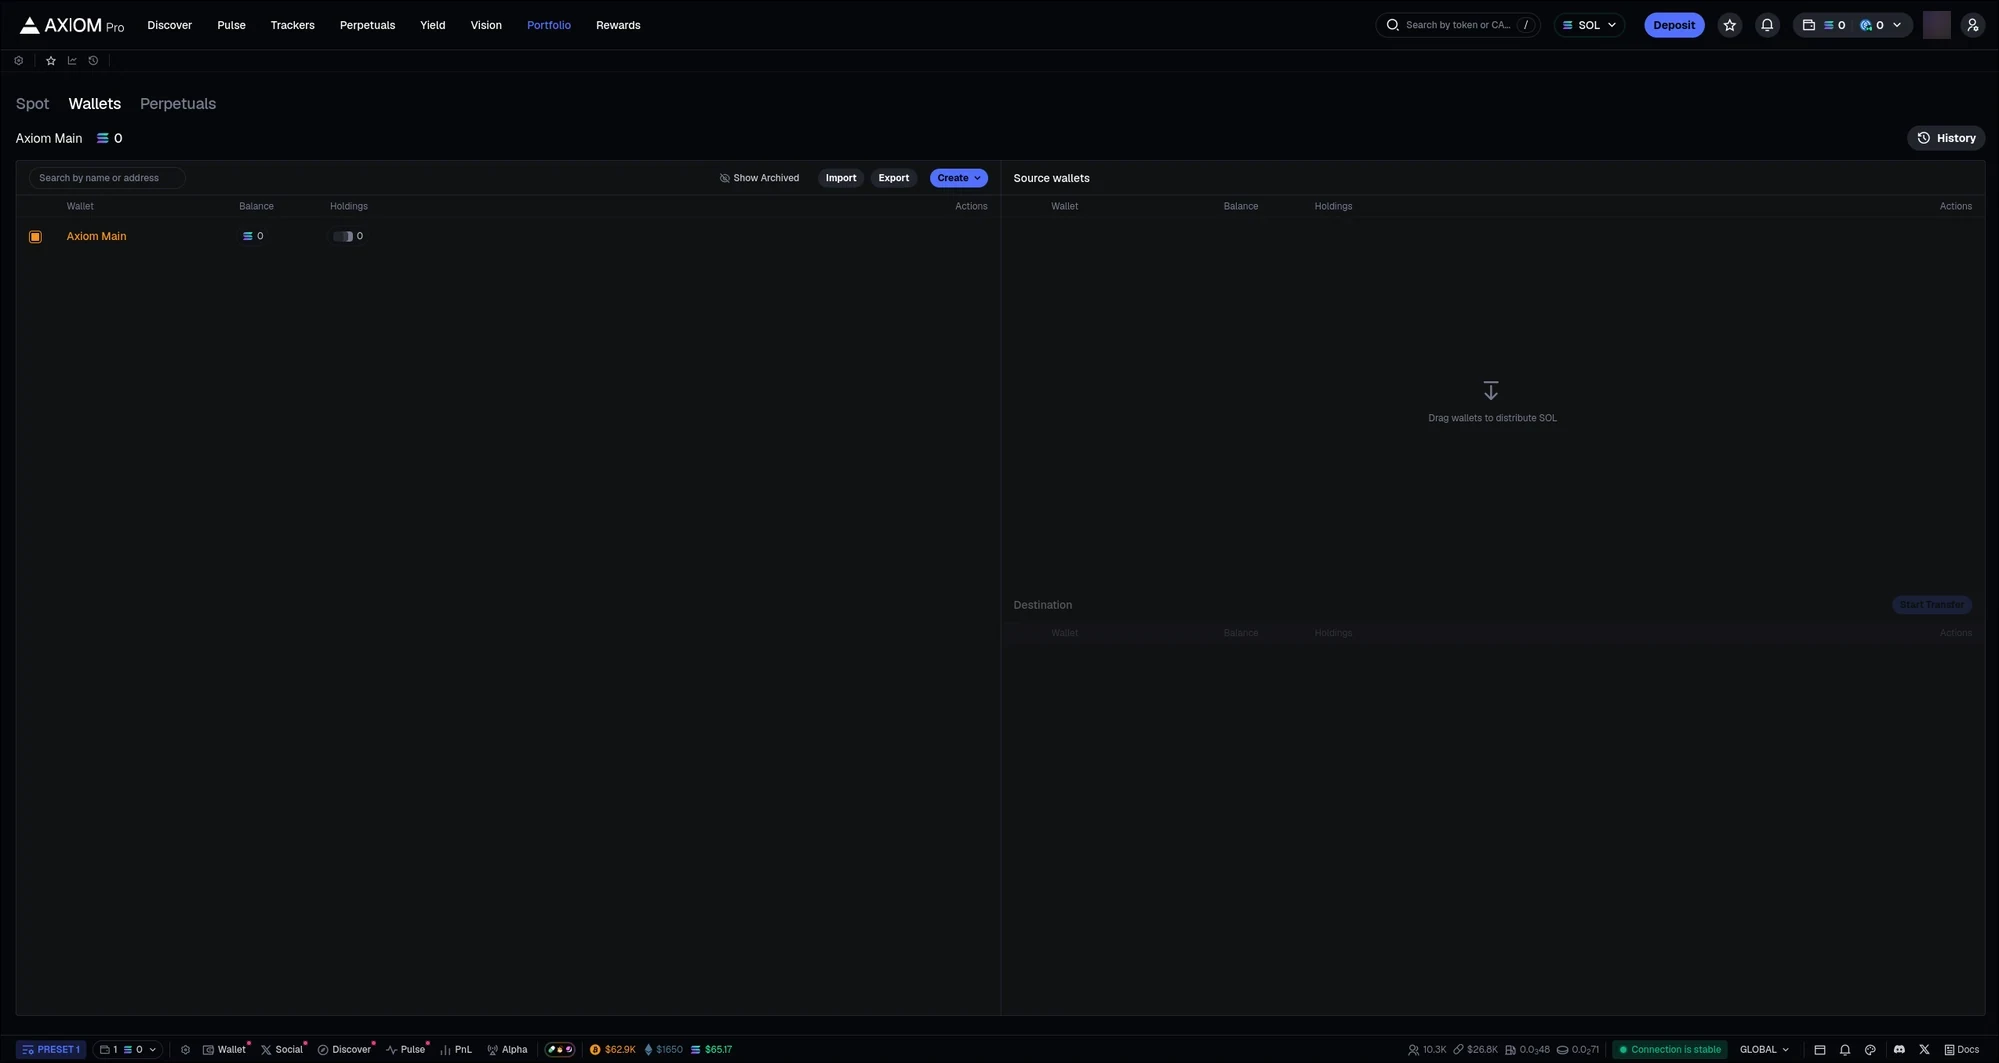Open Docs link in the footer

pos(1961,1049)
